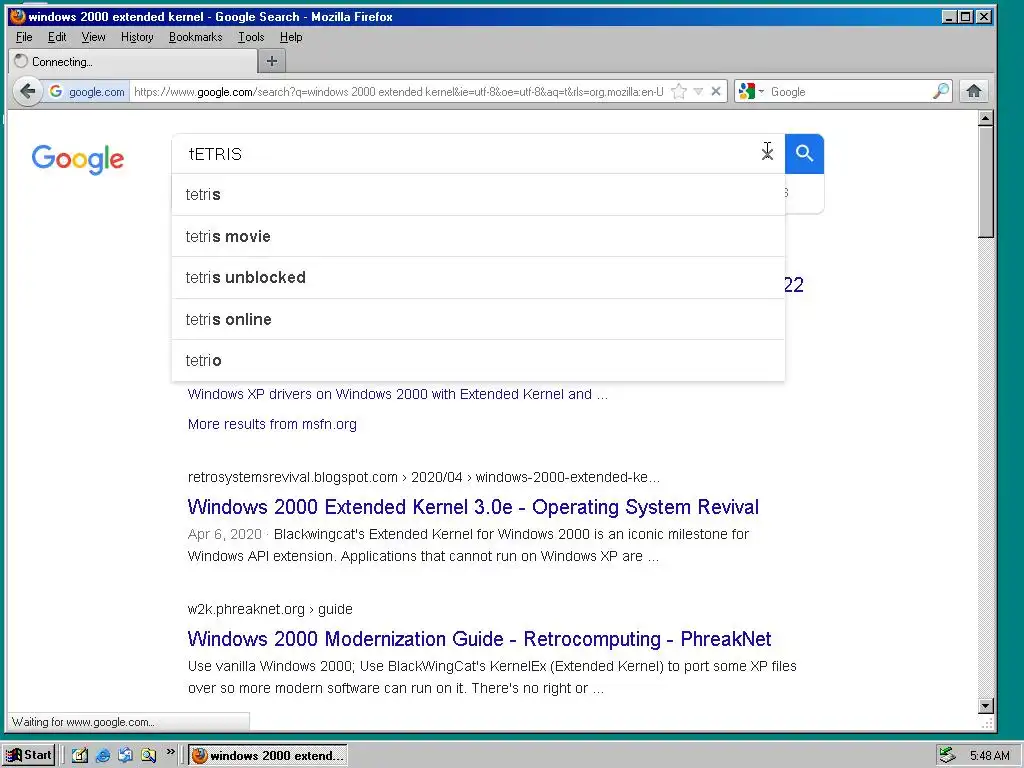Image resolution: width=1024 pixels, height=768 pixels.
Task: Open the Bookmarks menu
Action: click(195, 37)
